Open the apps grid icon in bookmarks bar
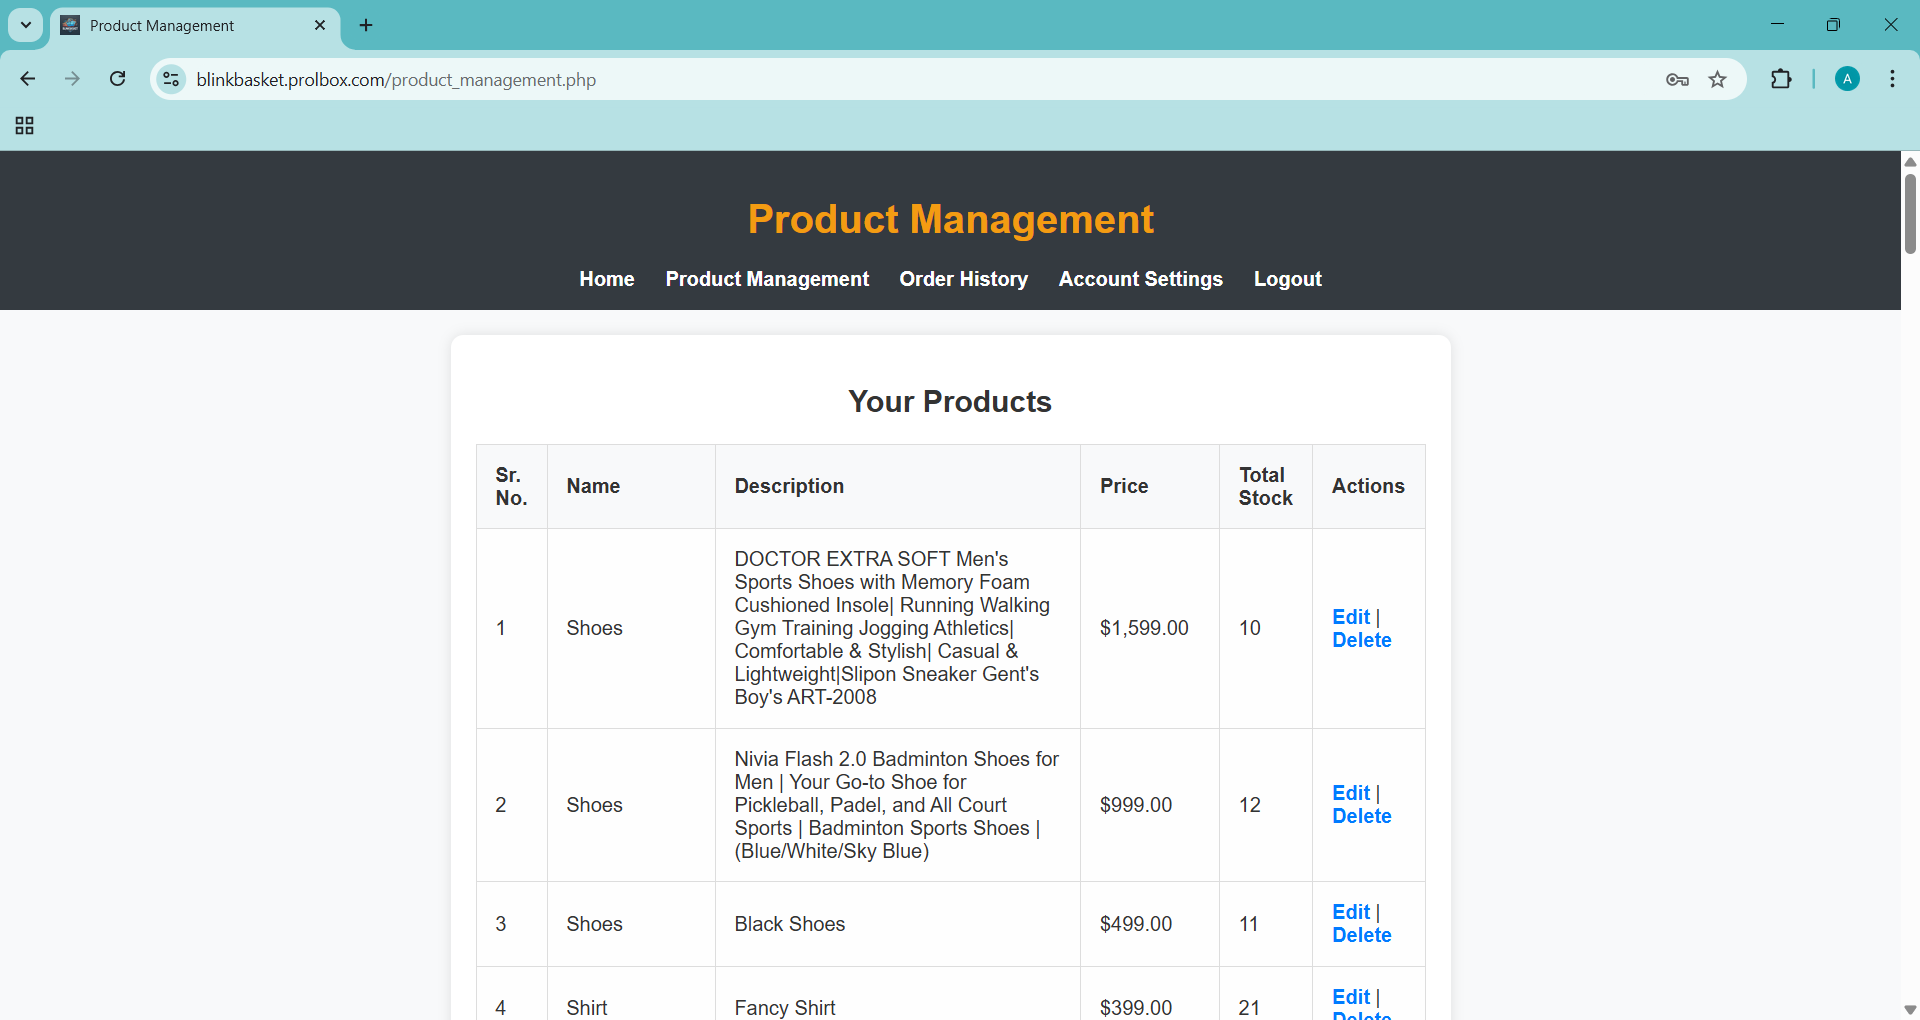1920x1020 pixels. pos(25,125)
